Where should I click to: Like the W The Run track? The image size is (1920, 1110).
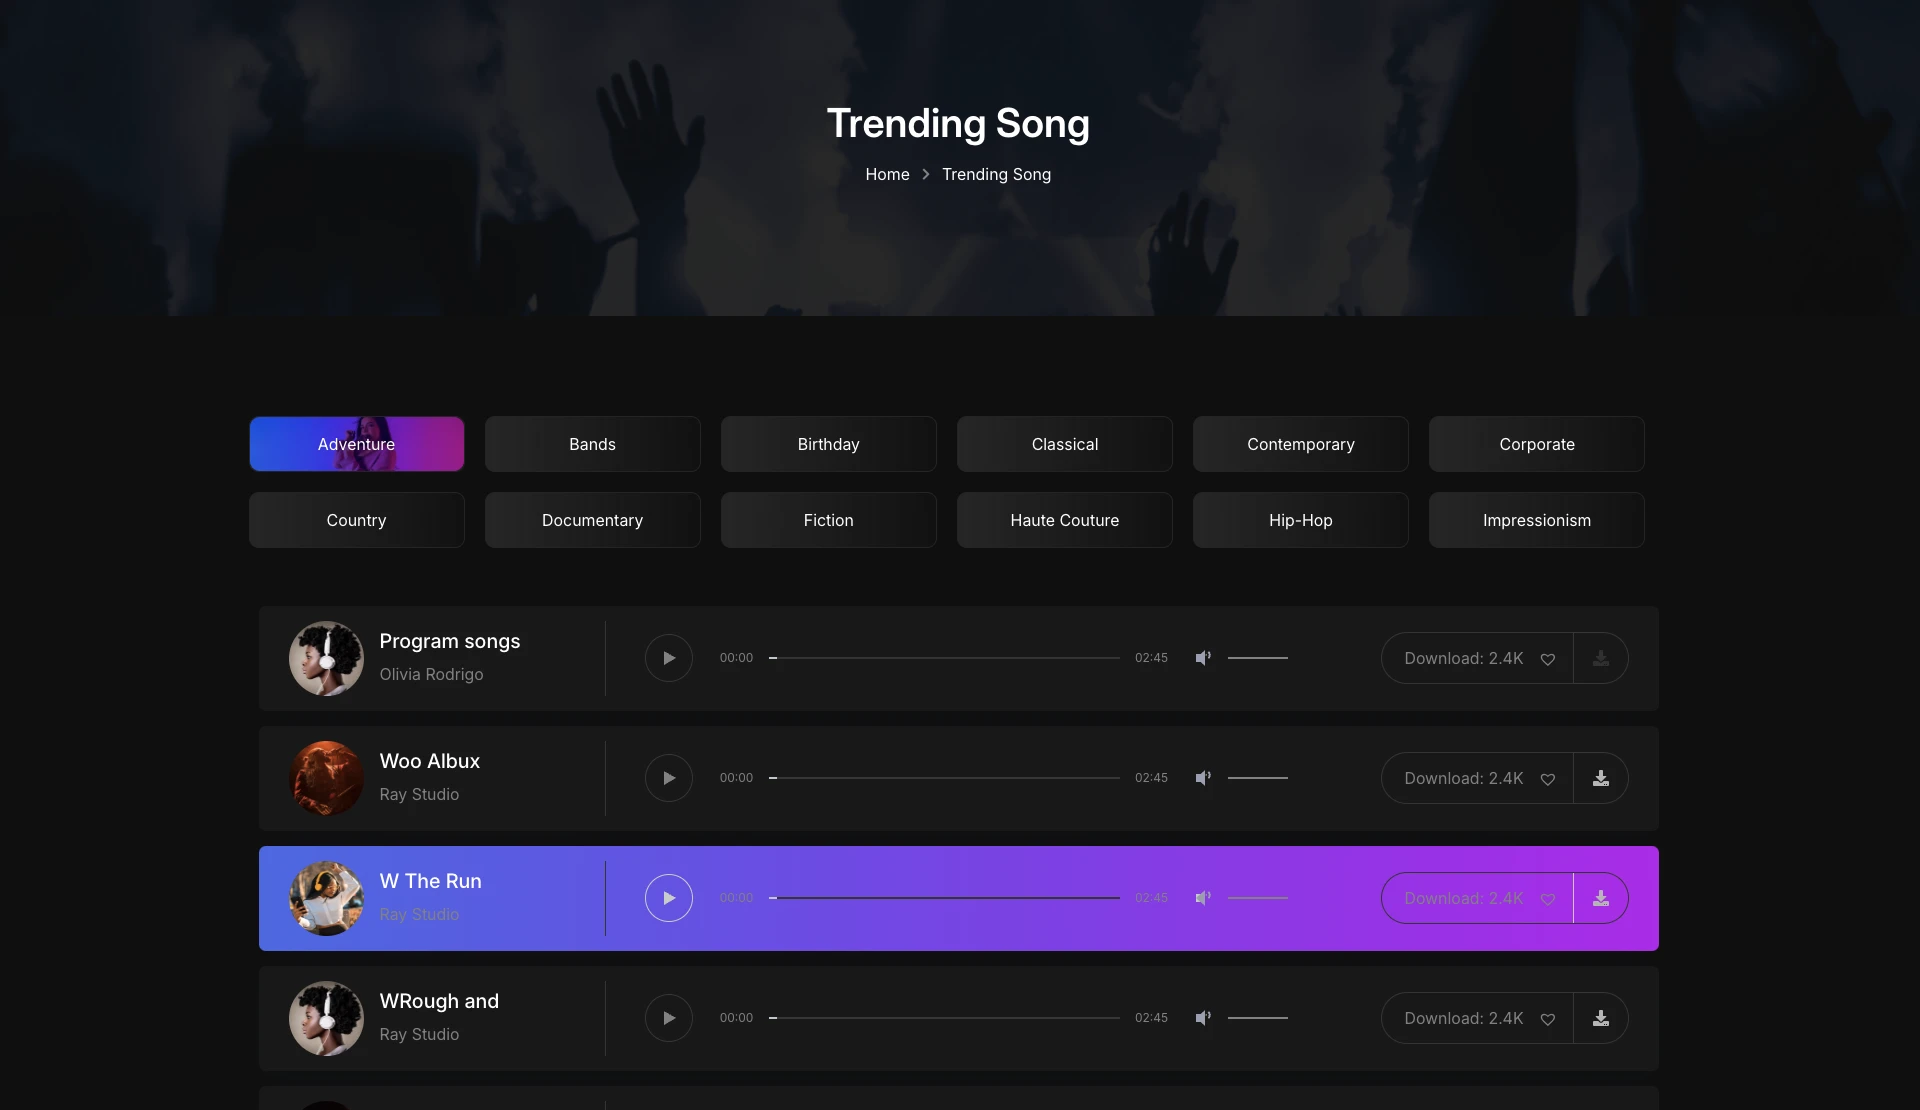tap(1548, 899)
